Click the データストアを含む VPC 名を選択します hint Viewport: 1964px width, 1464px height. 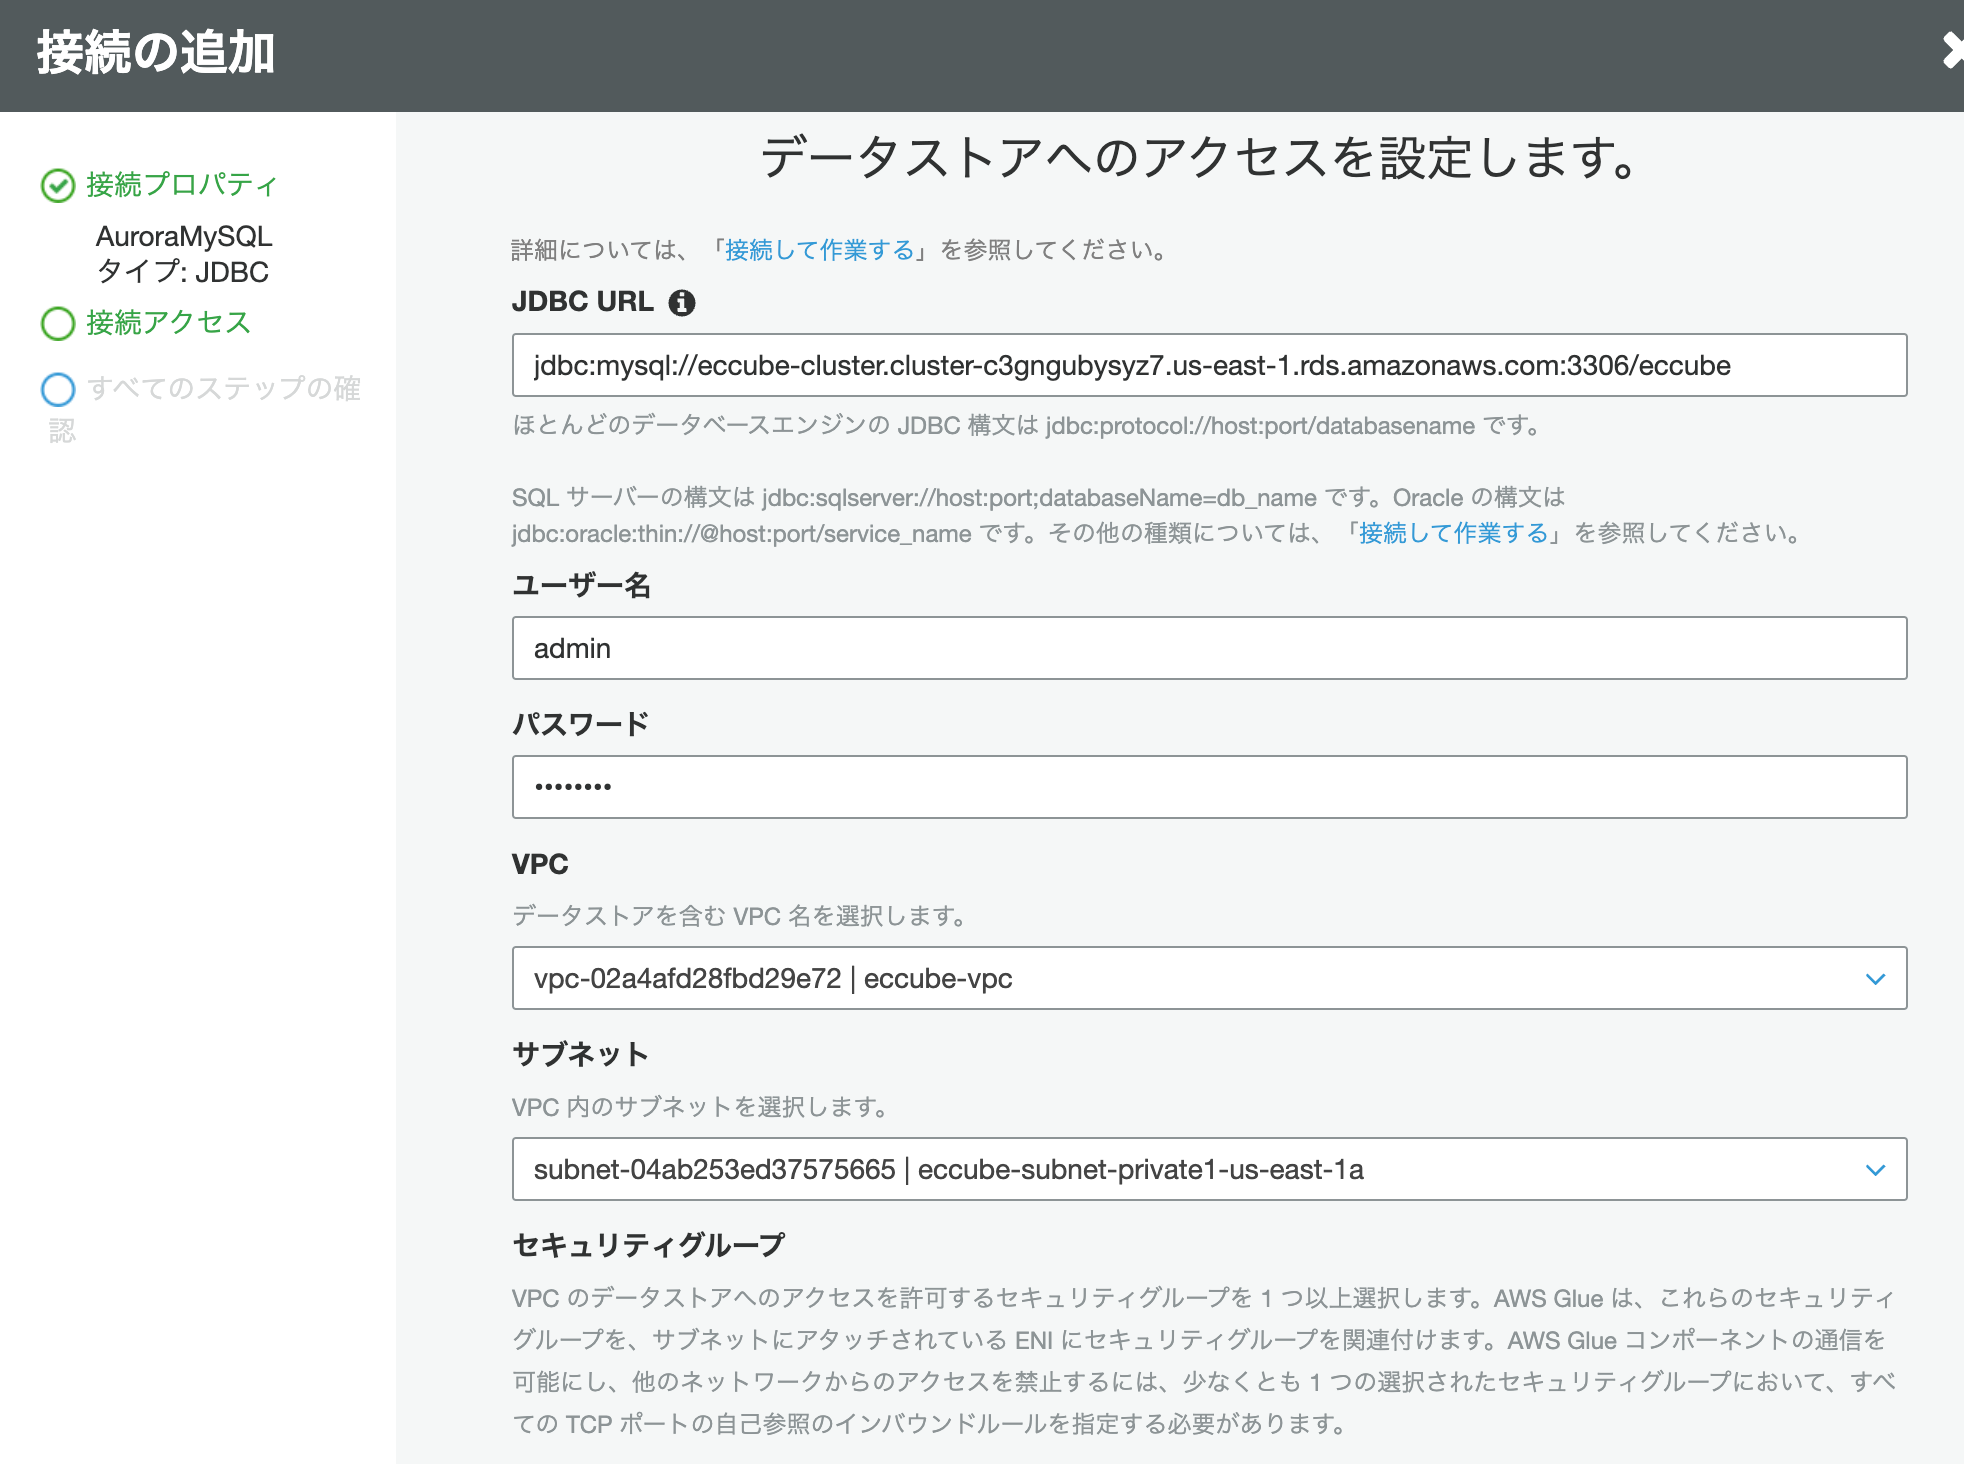739,916
